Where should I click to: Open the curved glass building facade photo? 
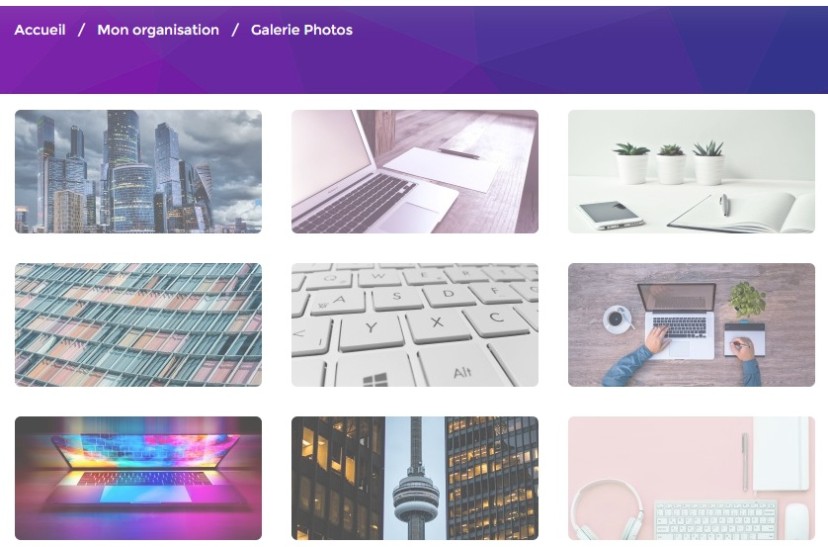tap(138, 325)
